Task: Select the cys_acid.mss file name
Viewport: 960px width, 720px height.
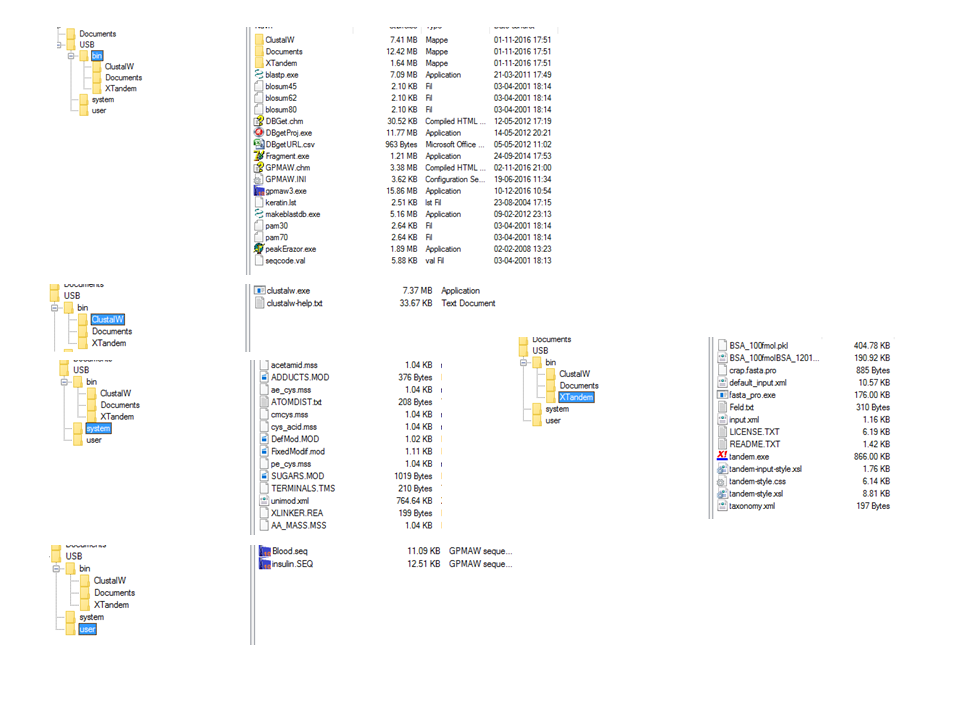Action: point(294,427)
